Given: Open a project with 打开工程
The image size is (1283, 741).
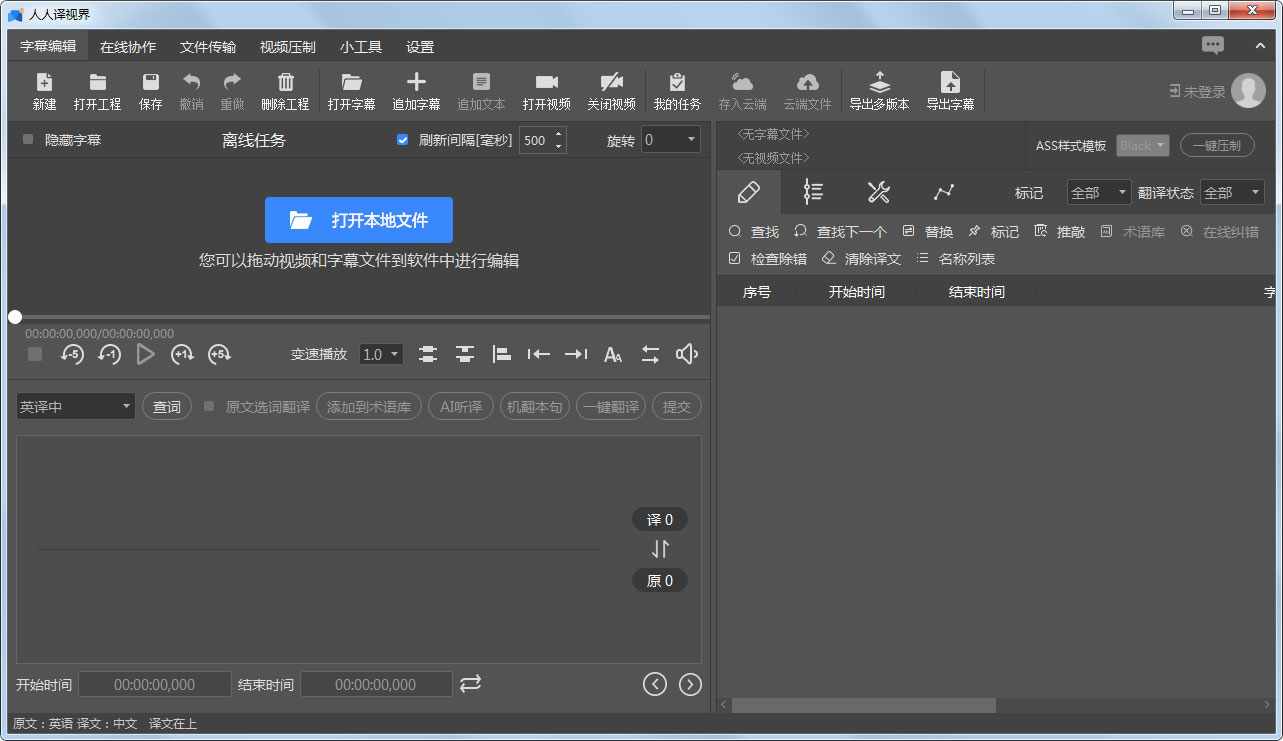Looking at the screenshot, I should 97,91.
